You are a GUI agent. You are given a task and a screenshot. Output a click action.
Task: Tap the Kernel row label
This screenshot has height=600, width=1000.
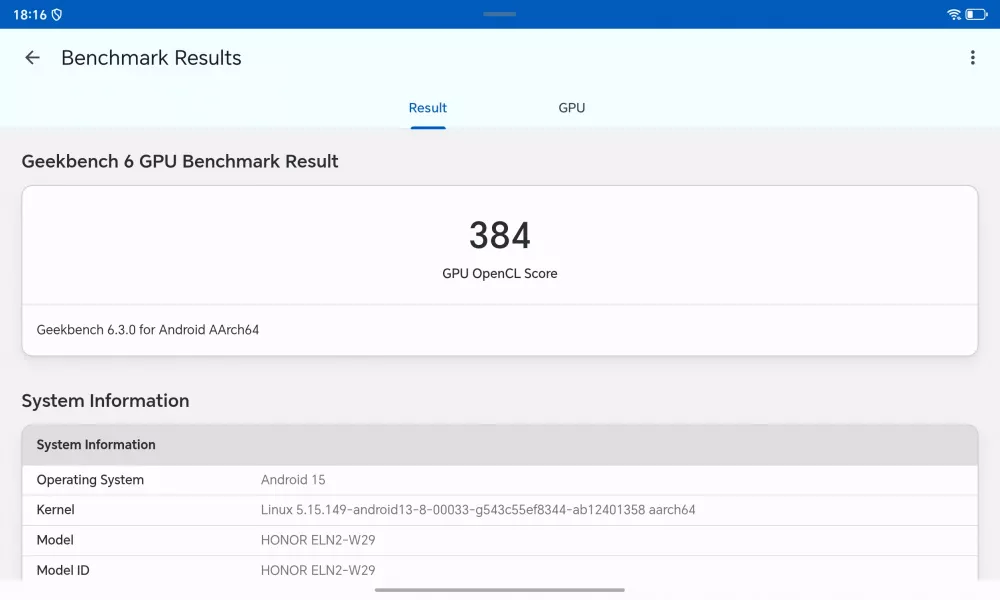point(55,510)
